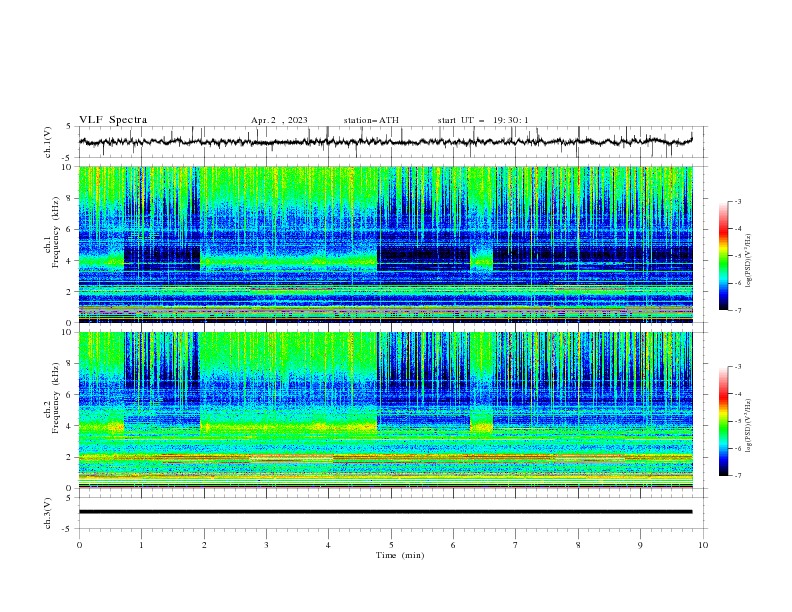The width and height of the screenshot is (792, 612).
Task: Click the '6' tick on the time axis
Action: (x=453, y=545)
